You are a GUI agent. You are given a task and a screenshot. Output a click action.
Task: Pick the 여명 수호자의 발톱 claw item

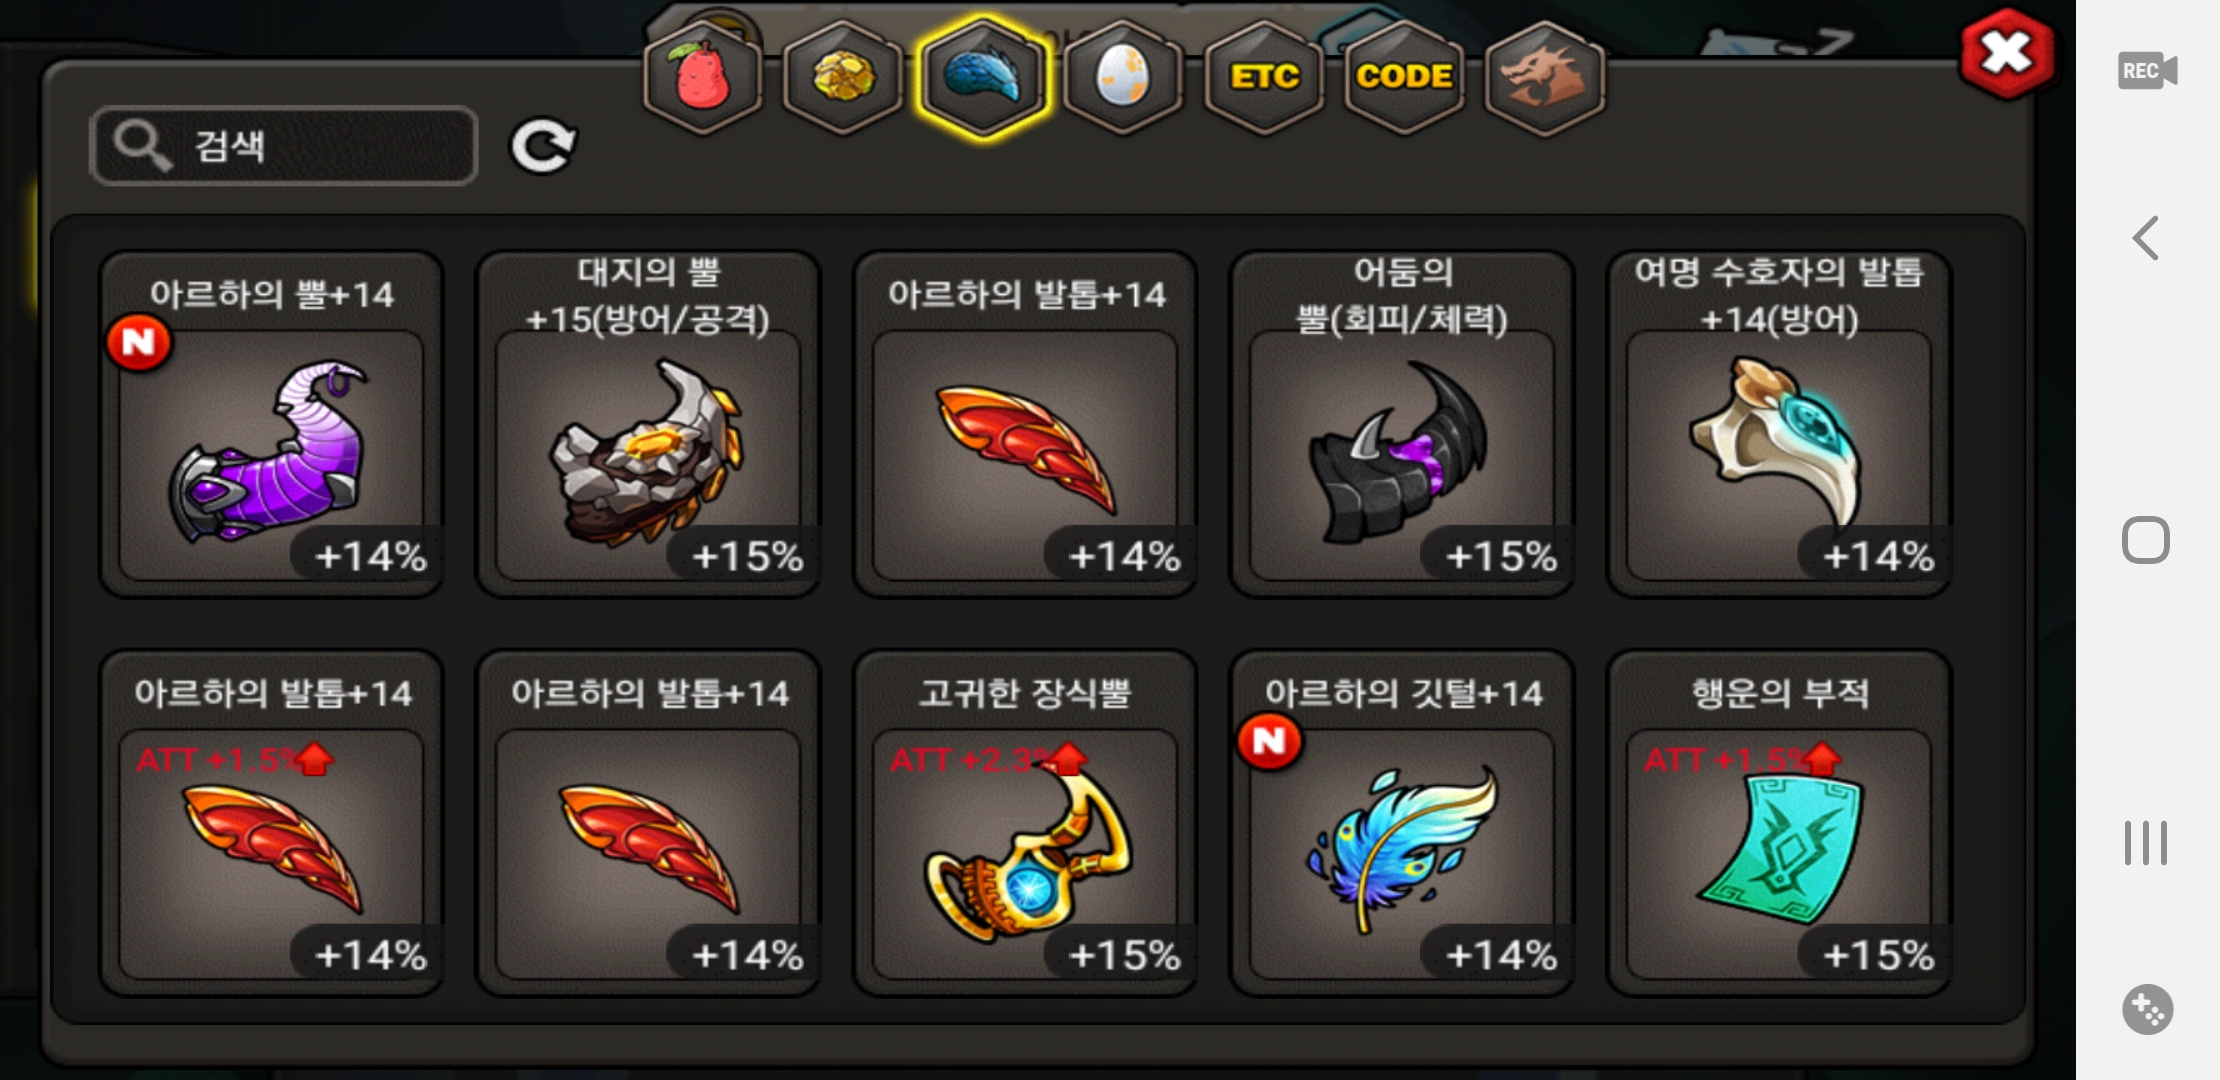pos(1779,424)
